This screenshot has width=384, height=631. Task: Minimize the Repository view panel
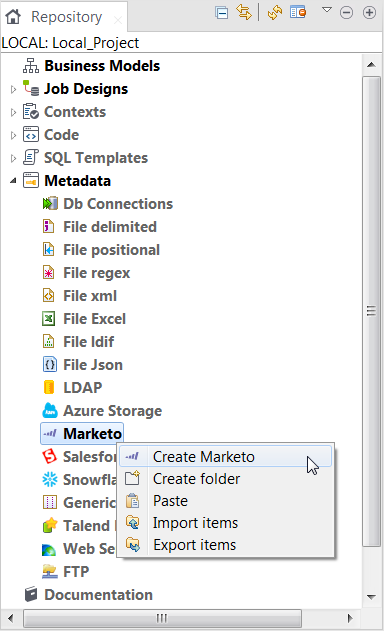pyautogui.click(x=346, y=13)
